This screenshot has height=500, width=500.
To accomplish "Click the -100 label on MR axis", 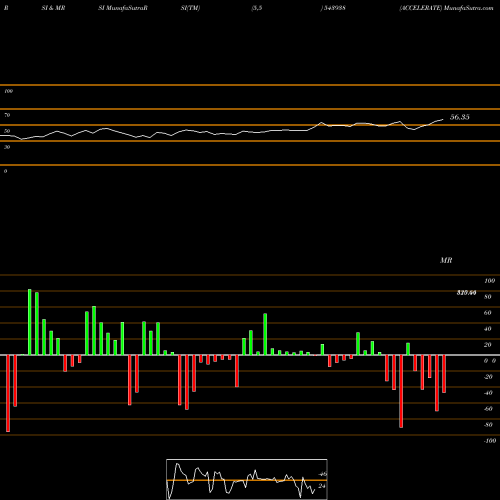I will 490,441.
